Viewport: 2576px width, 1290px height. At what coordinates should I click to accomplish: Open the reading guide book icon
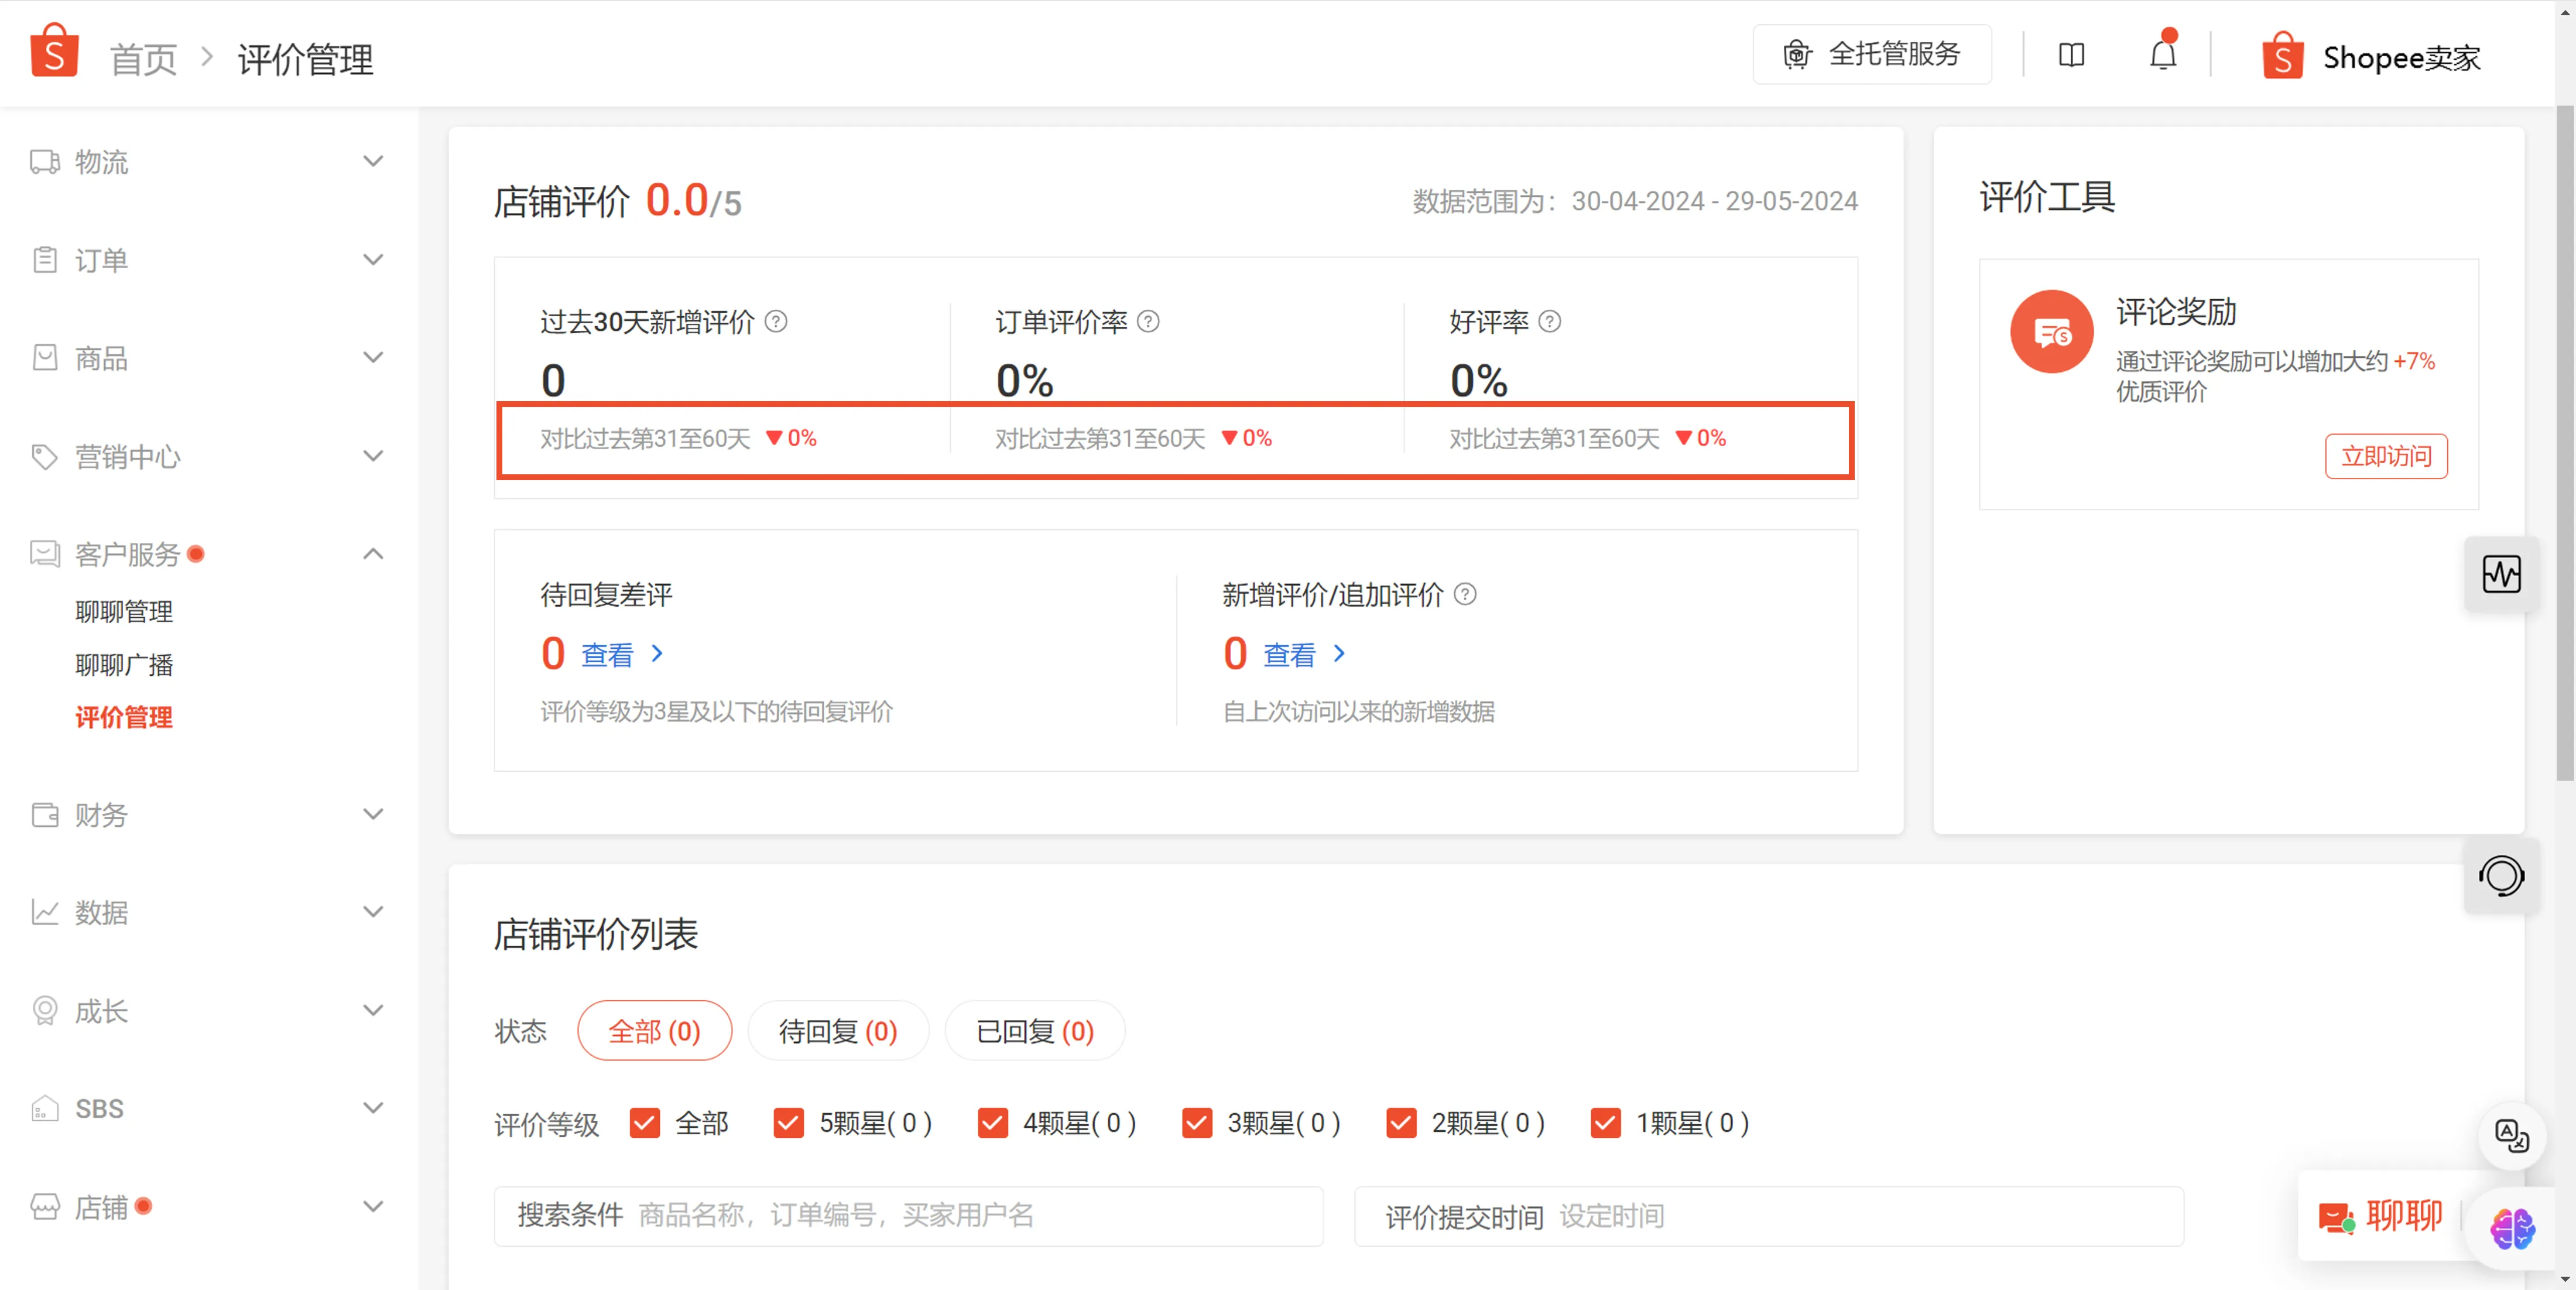2071,55
